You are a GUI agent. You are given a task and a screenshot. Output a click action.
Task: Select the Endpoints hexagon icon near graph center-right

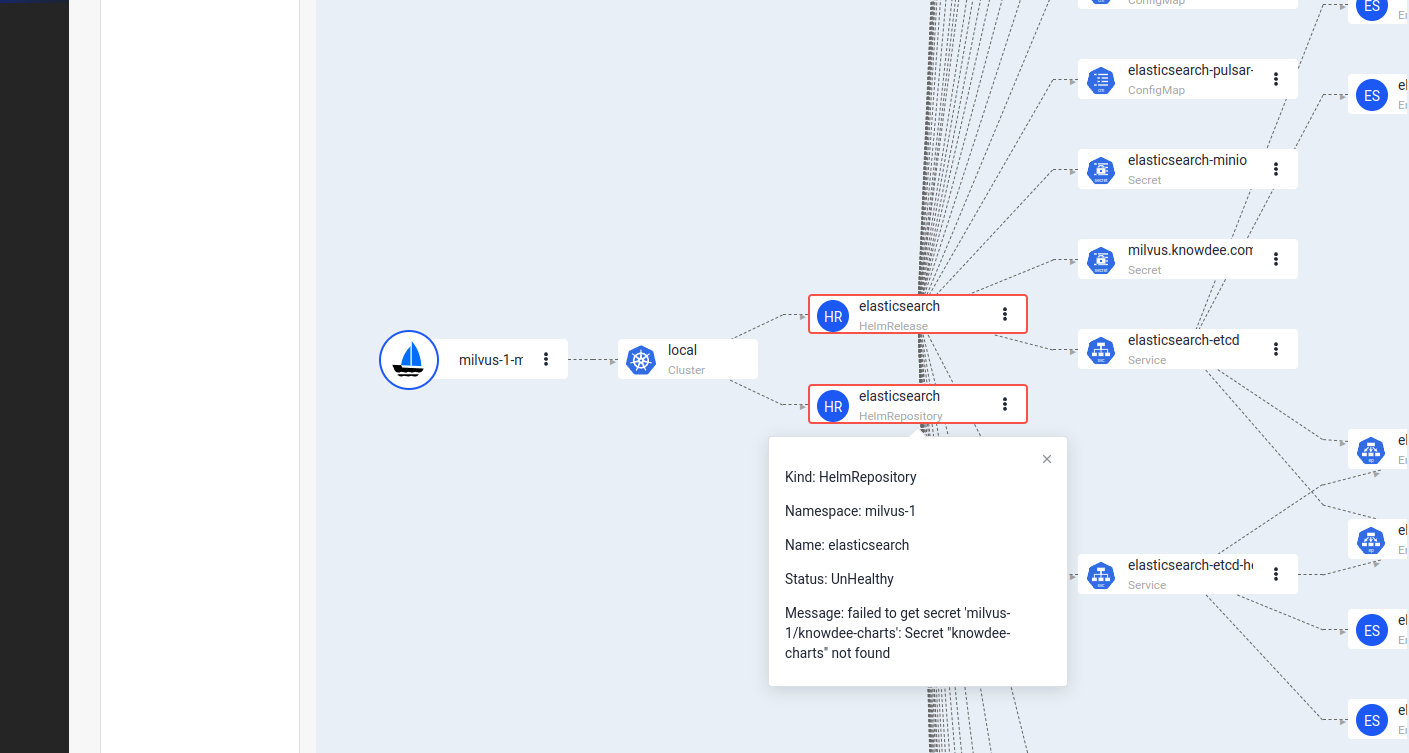pos(1370,450)
